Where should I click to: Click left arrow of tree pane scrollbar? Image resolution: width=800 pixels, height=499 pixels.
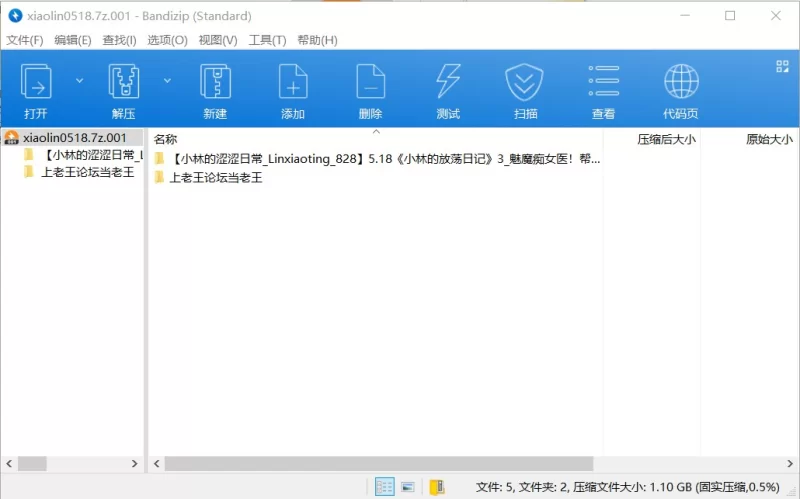click(9, 463)
